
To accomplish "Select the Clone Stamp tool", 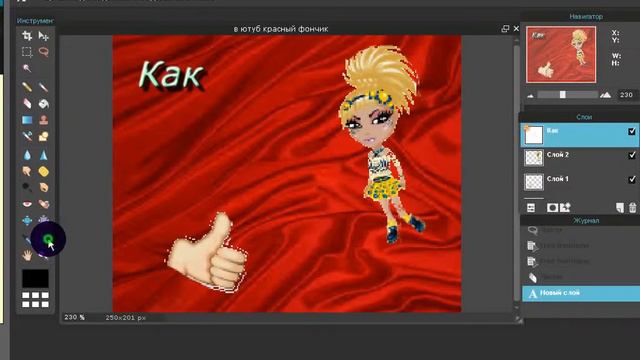I will coord(43,120).
